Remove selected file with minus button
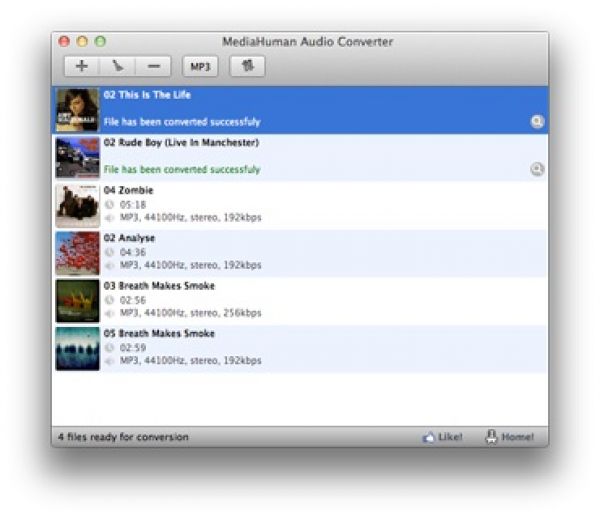 153,66
